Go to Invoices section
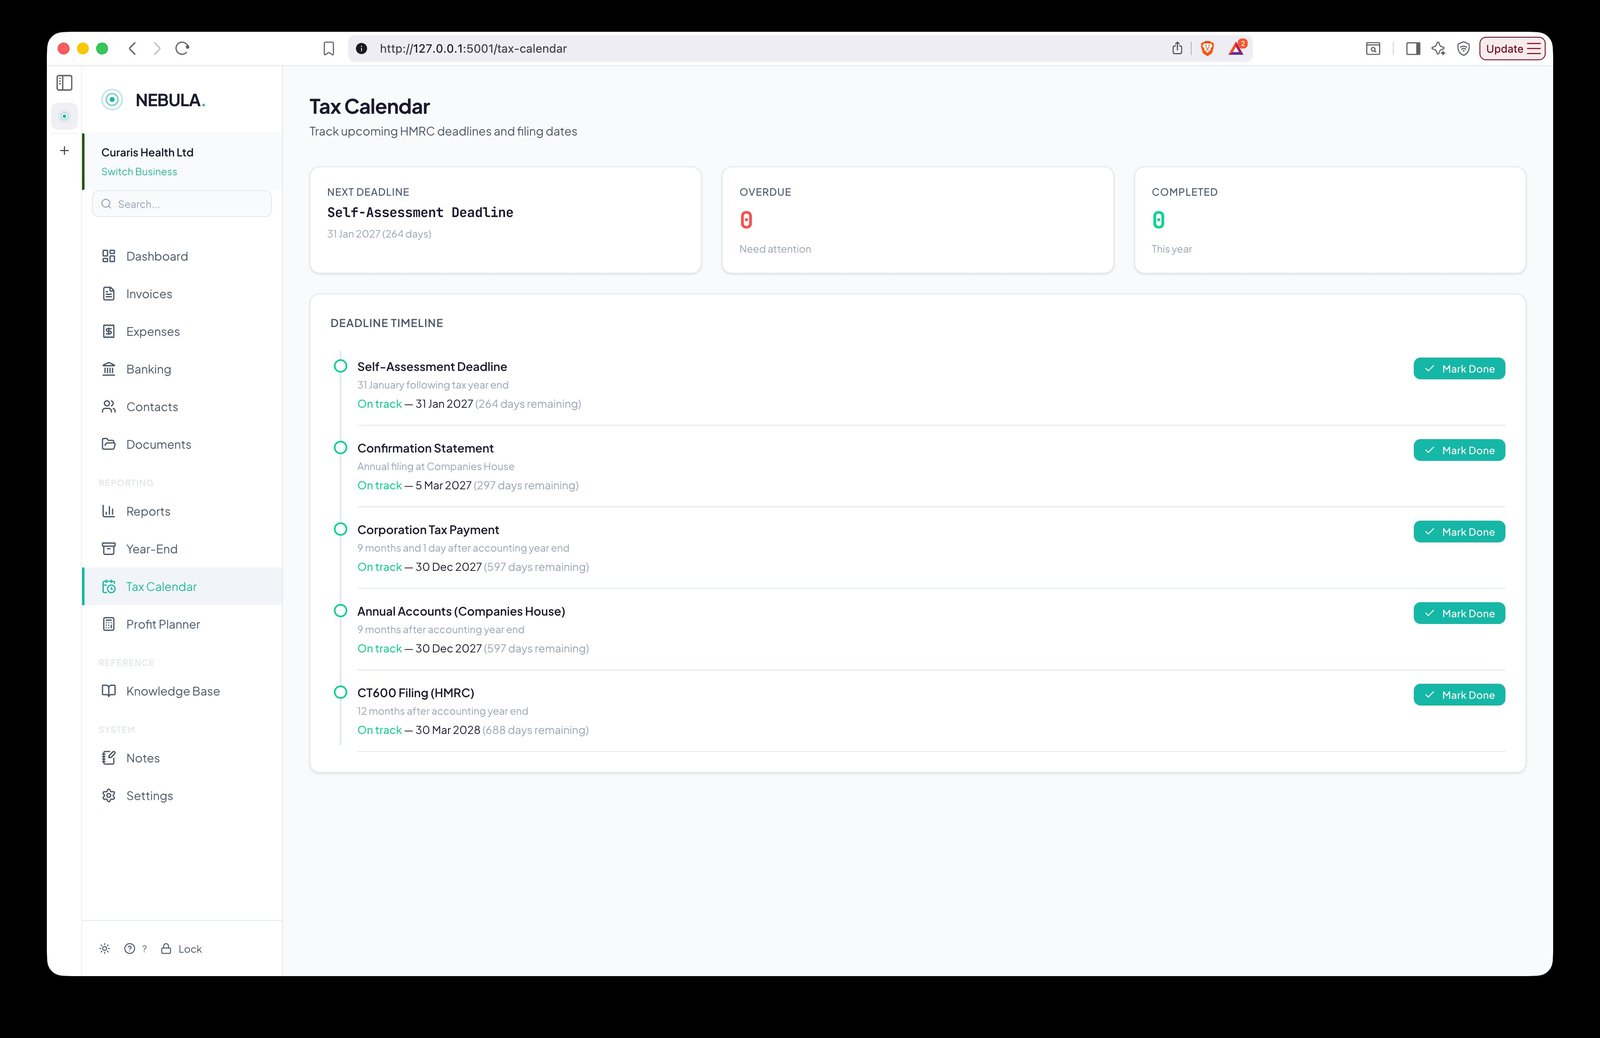 pyautogui.click(x=182, y=294)
